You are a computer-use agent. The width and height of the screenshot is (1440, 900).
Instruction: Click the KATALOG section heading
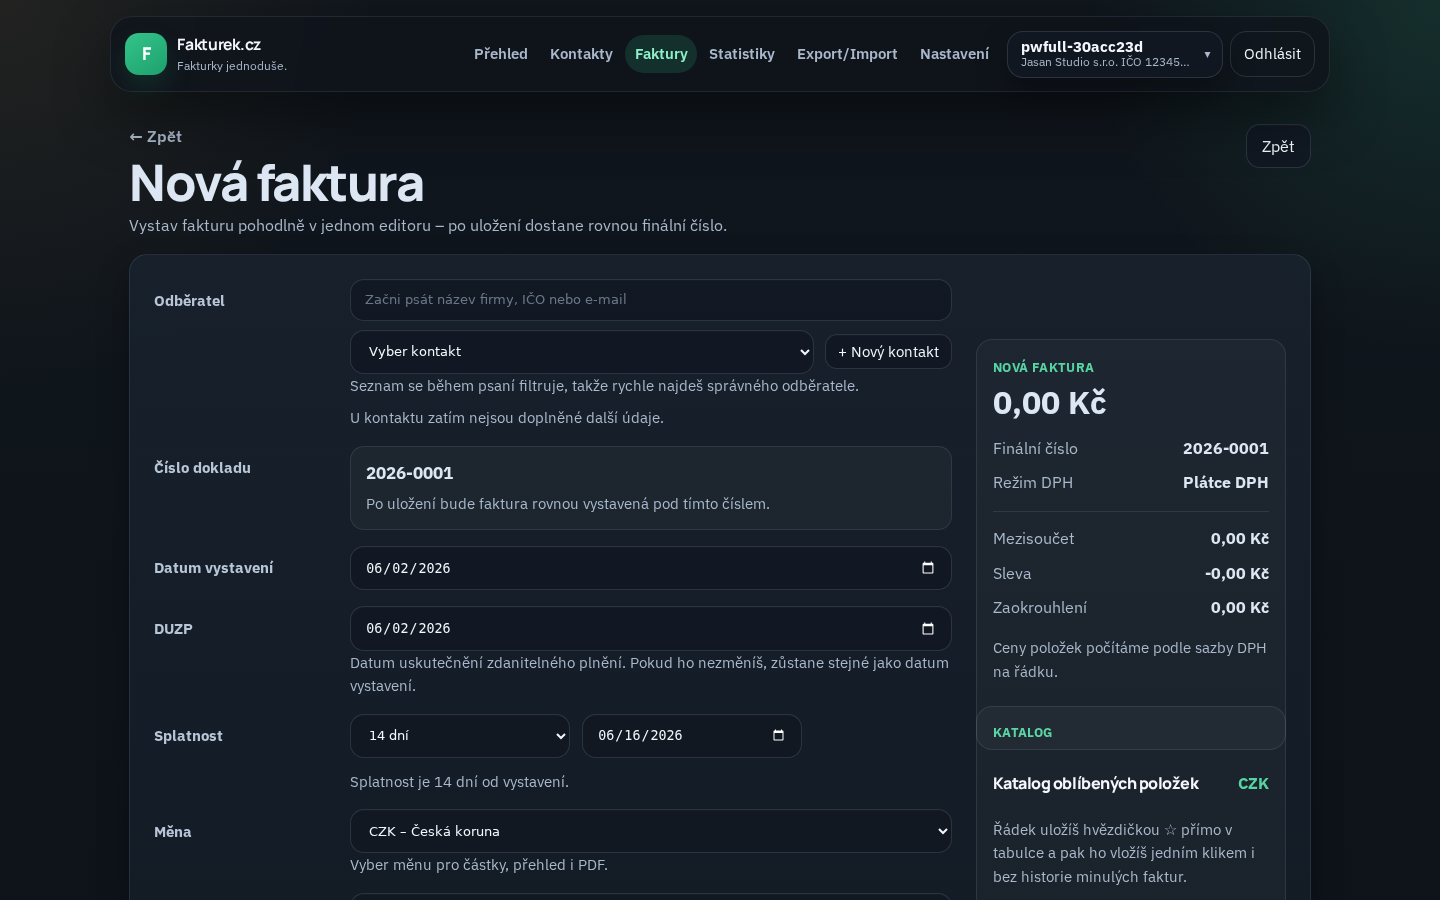tap(1022, 733)
